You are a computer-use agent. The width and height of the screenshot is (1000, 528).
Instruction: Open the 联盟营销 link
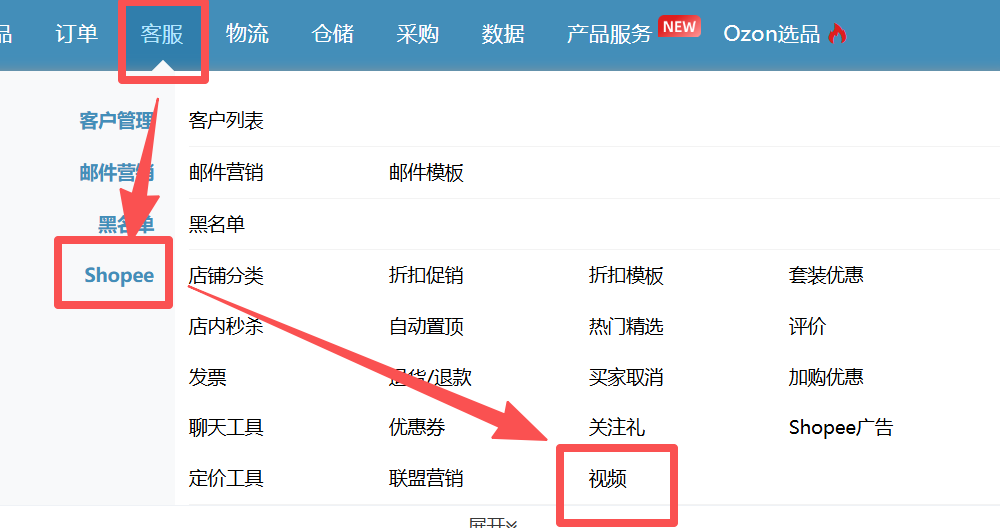click(x=426, y=478)
